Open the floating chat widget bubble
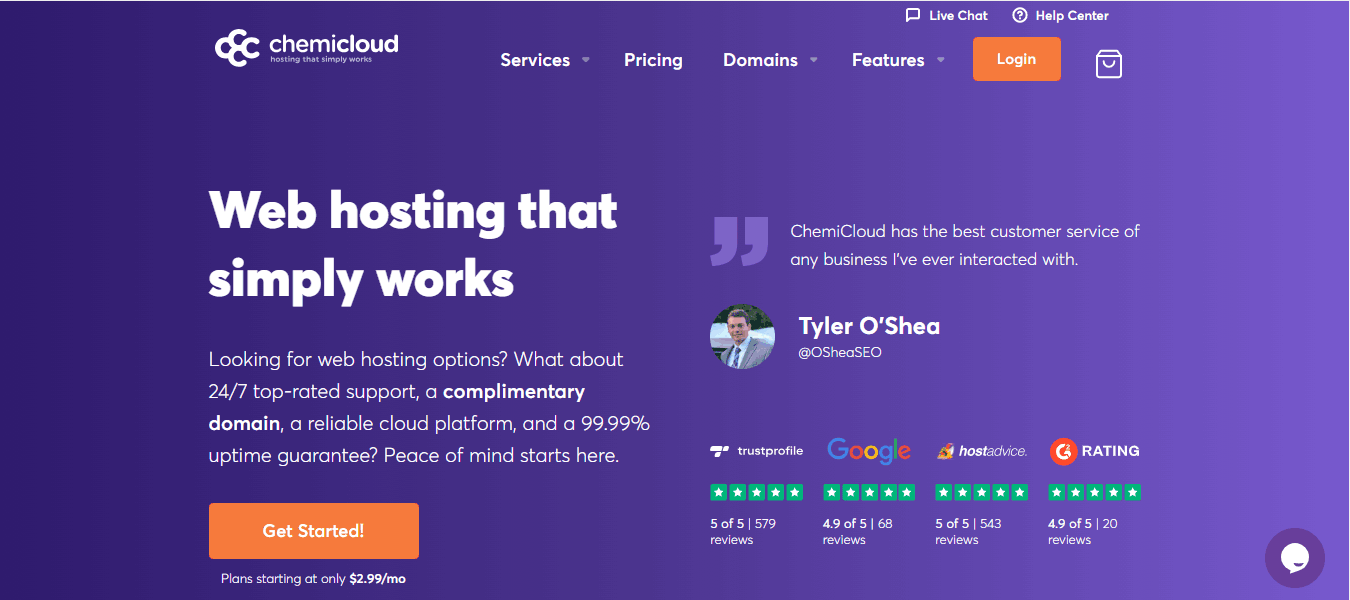 (x=1295, y=558)
